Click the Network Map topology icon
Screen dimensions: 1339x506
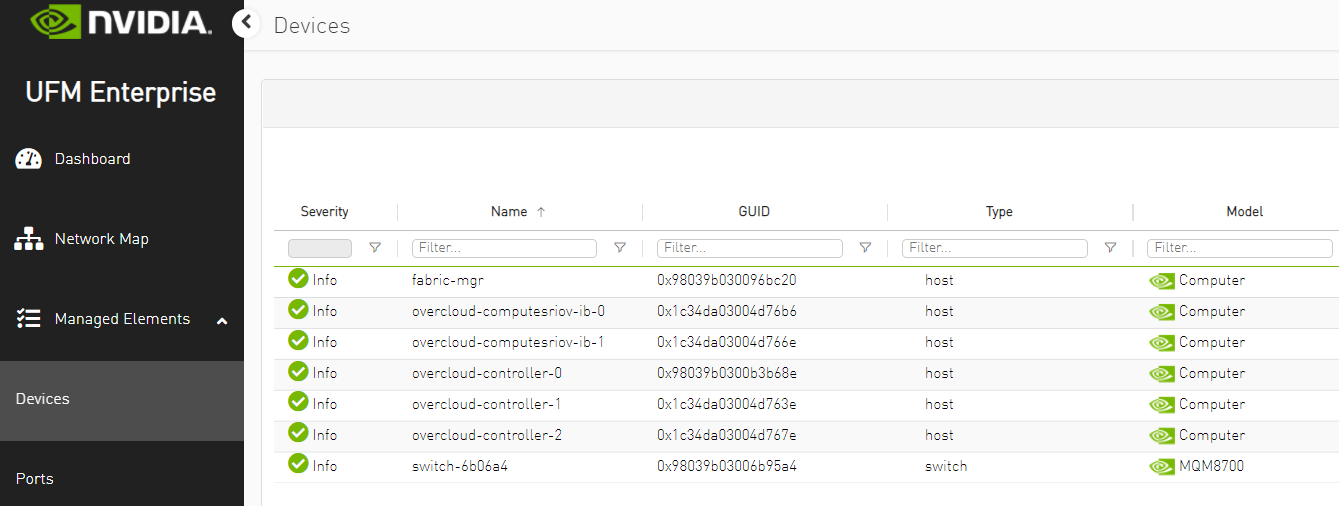point(29,239)
